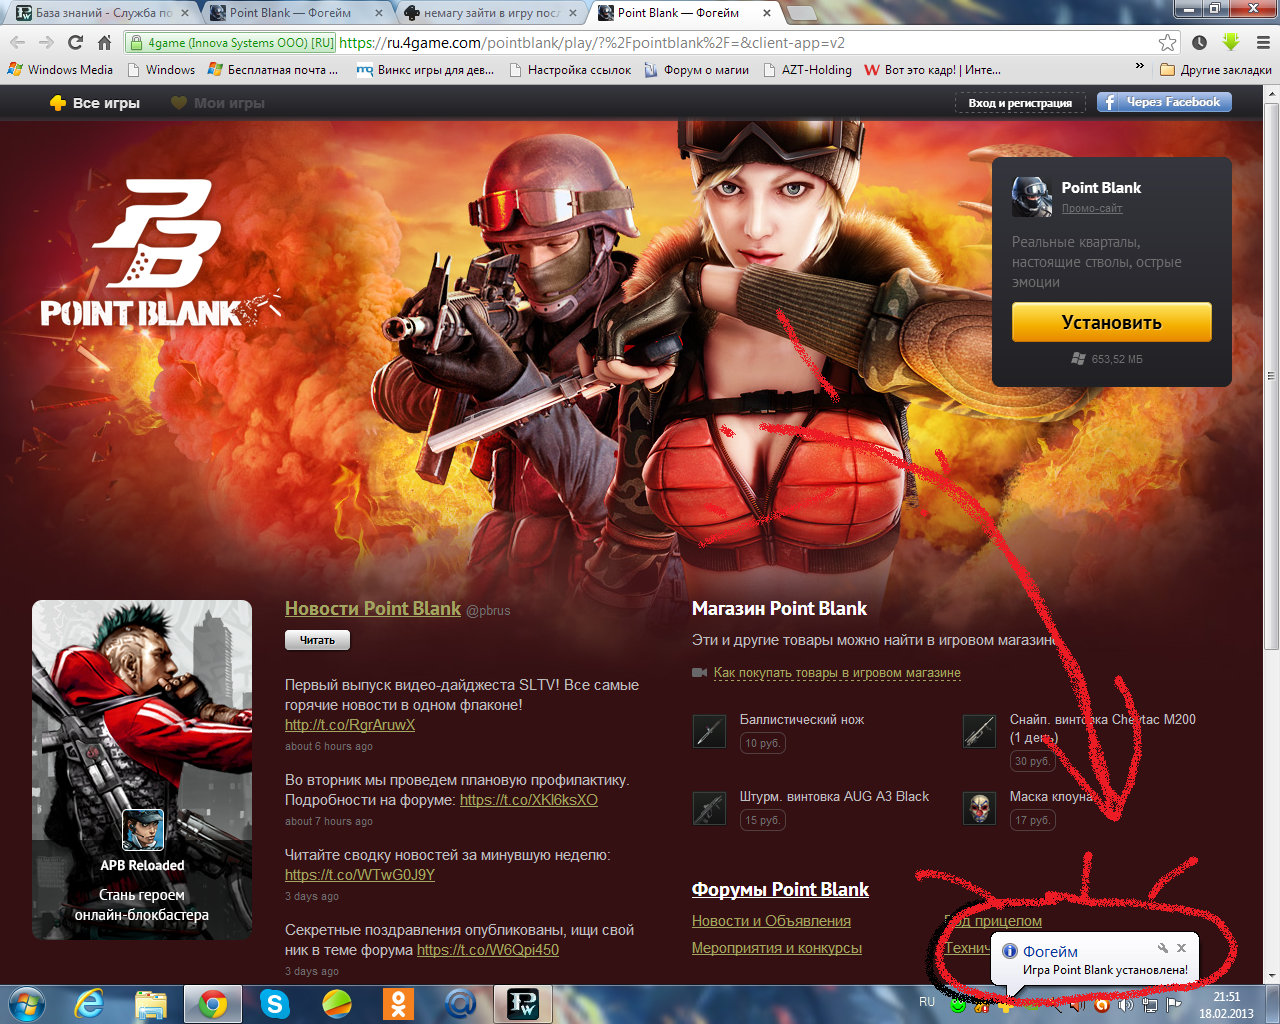Open Windows Explorer from the taskbar

coord(151,1004)
